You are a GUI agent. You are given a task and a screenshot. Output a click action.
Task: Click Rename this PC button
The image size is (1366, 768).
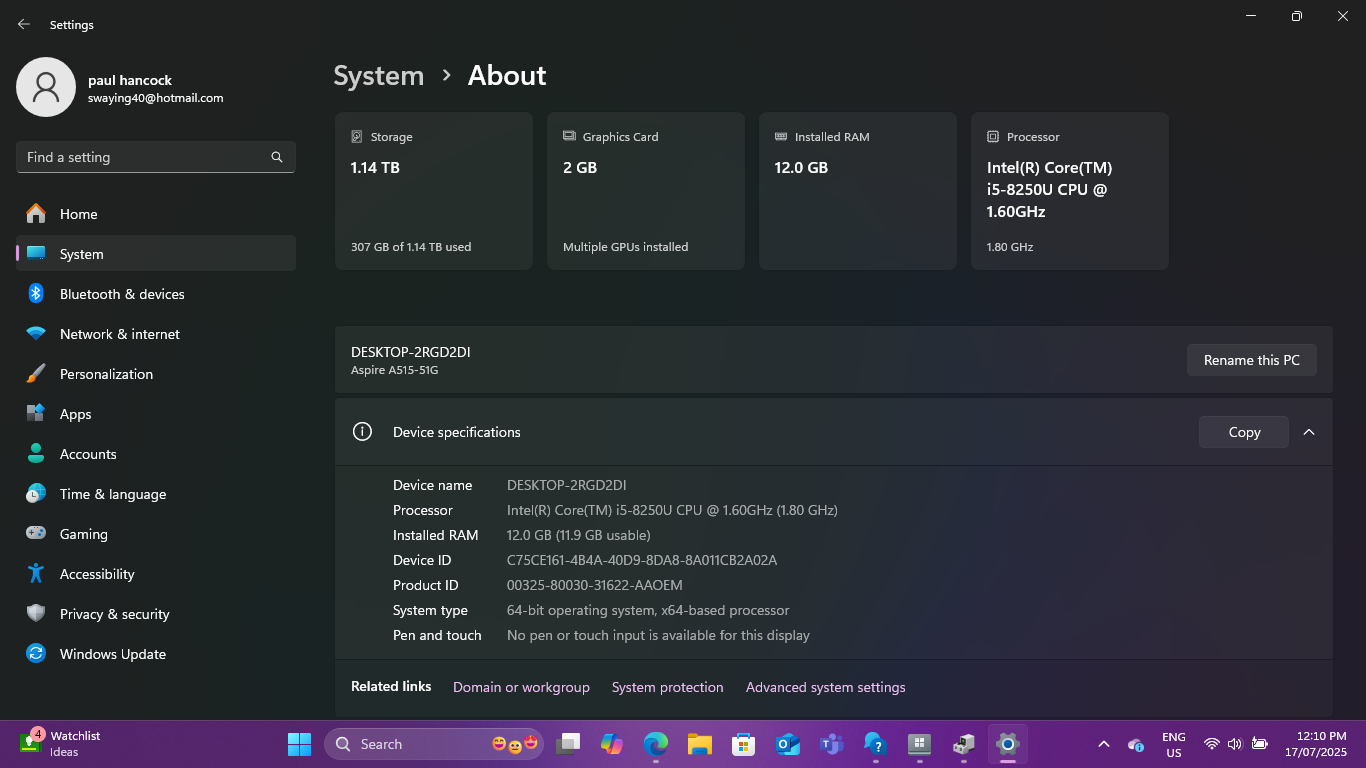1252,360
